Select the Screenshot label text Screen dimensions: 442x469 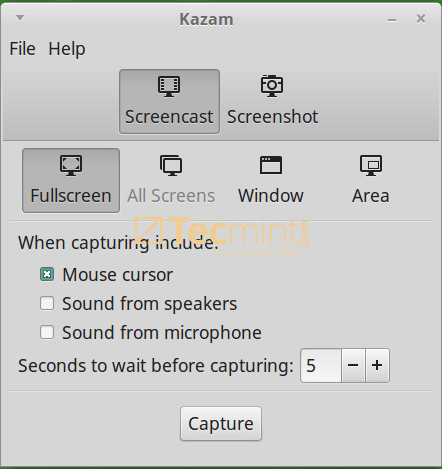click(x=272, y=117)
